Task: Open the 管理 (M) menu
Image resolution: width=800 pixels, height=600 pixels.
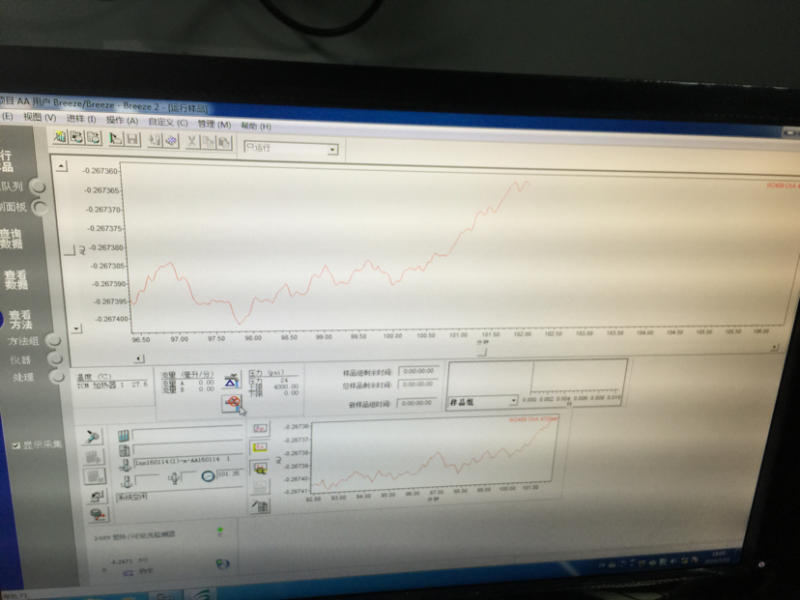Action: (214, 124)
